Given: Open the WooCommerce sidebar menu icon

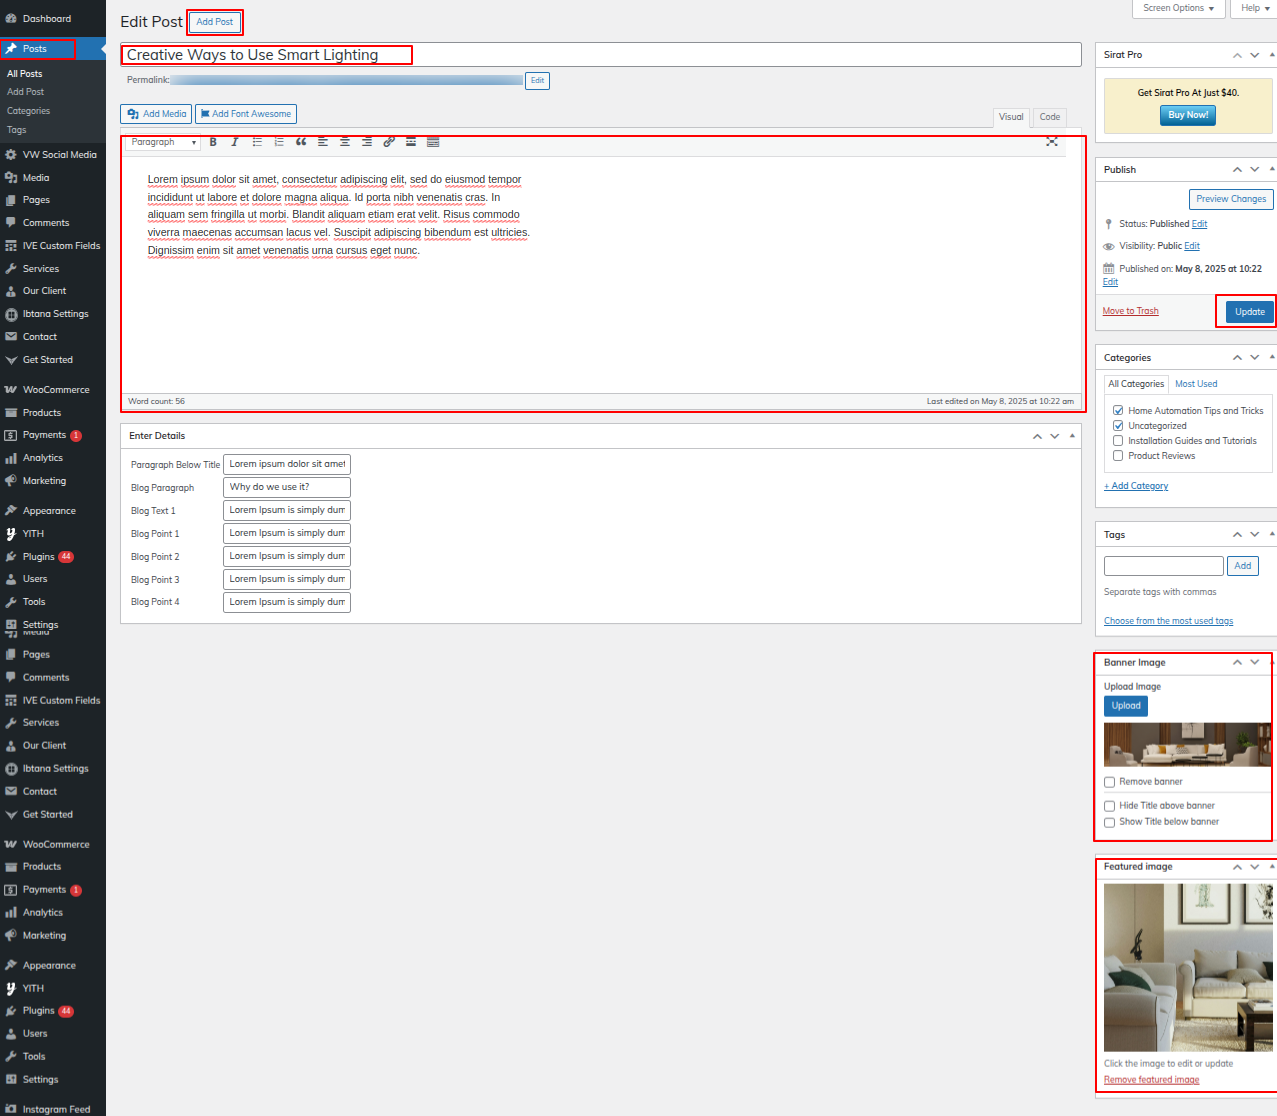Looking at the screenshot, I should (11, 390).
